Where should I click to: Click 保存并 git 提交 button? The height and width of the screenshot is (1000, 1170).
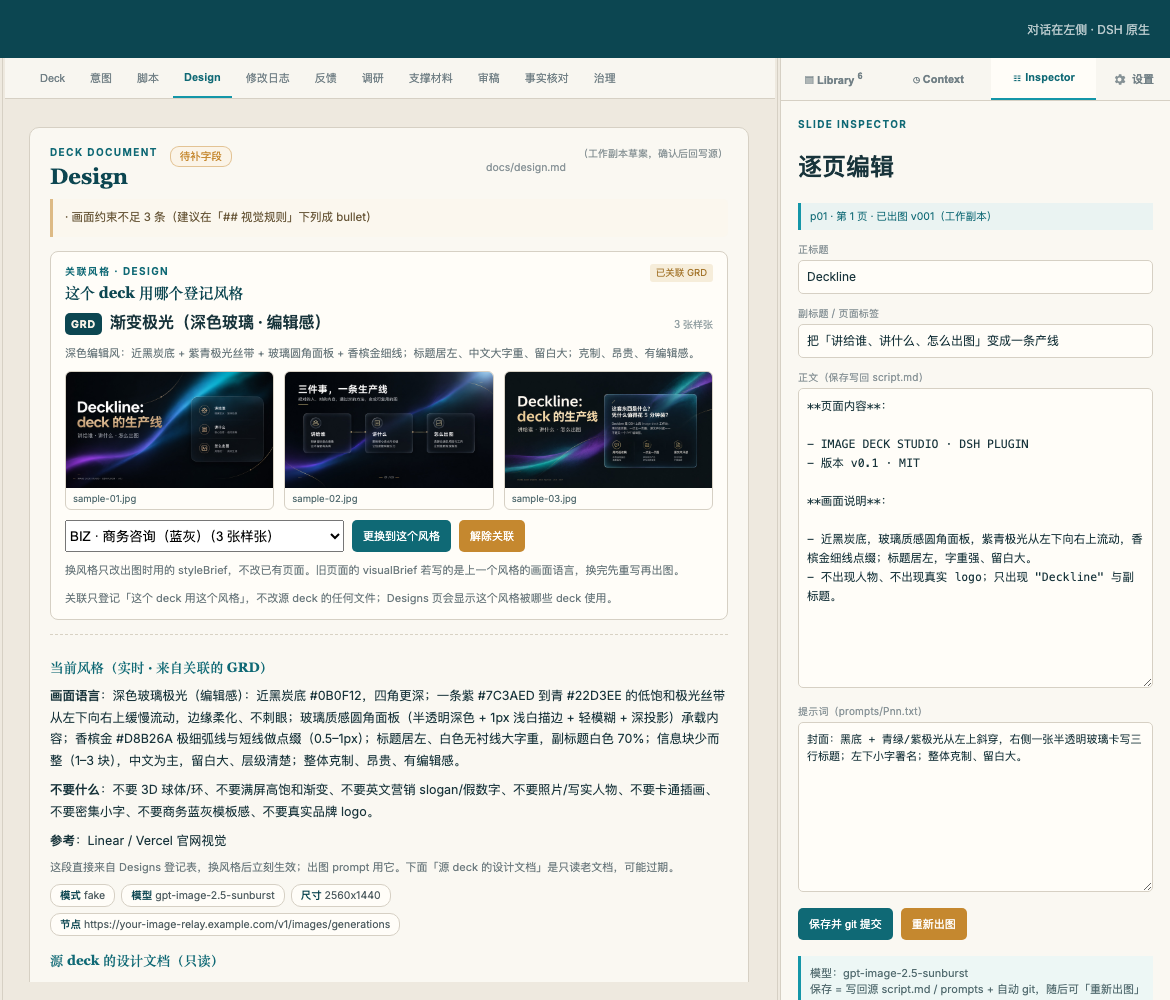point(845,924)
